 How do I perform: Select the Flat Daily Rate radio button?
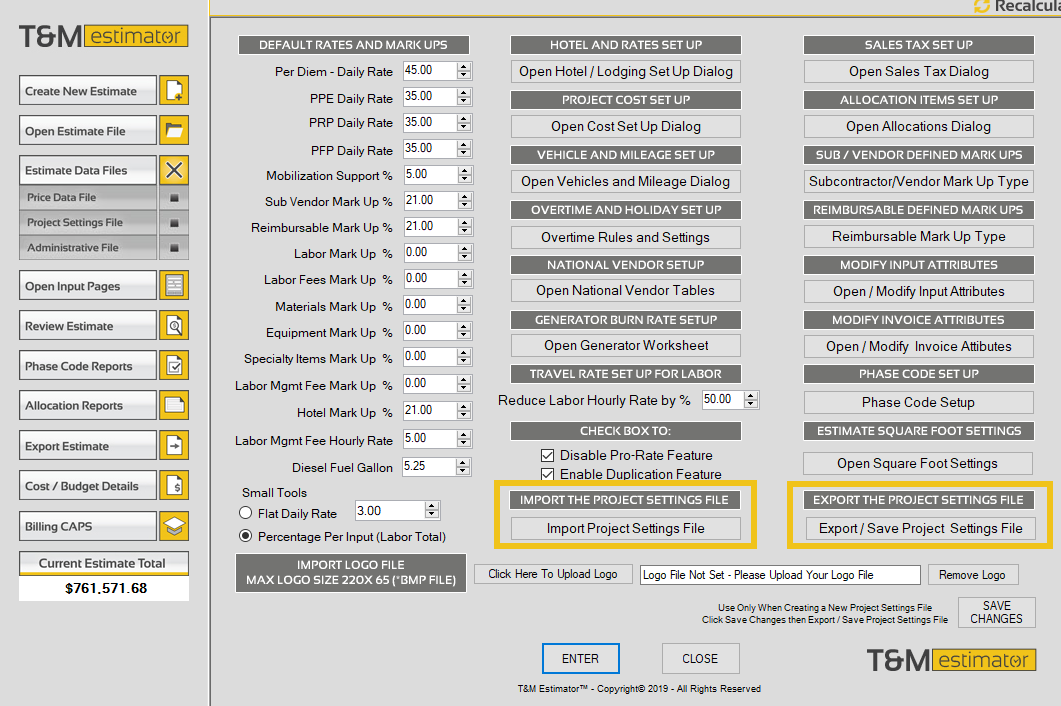point(246,513)
